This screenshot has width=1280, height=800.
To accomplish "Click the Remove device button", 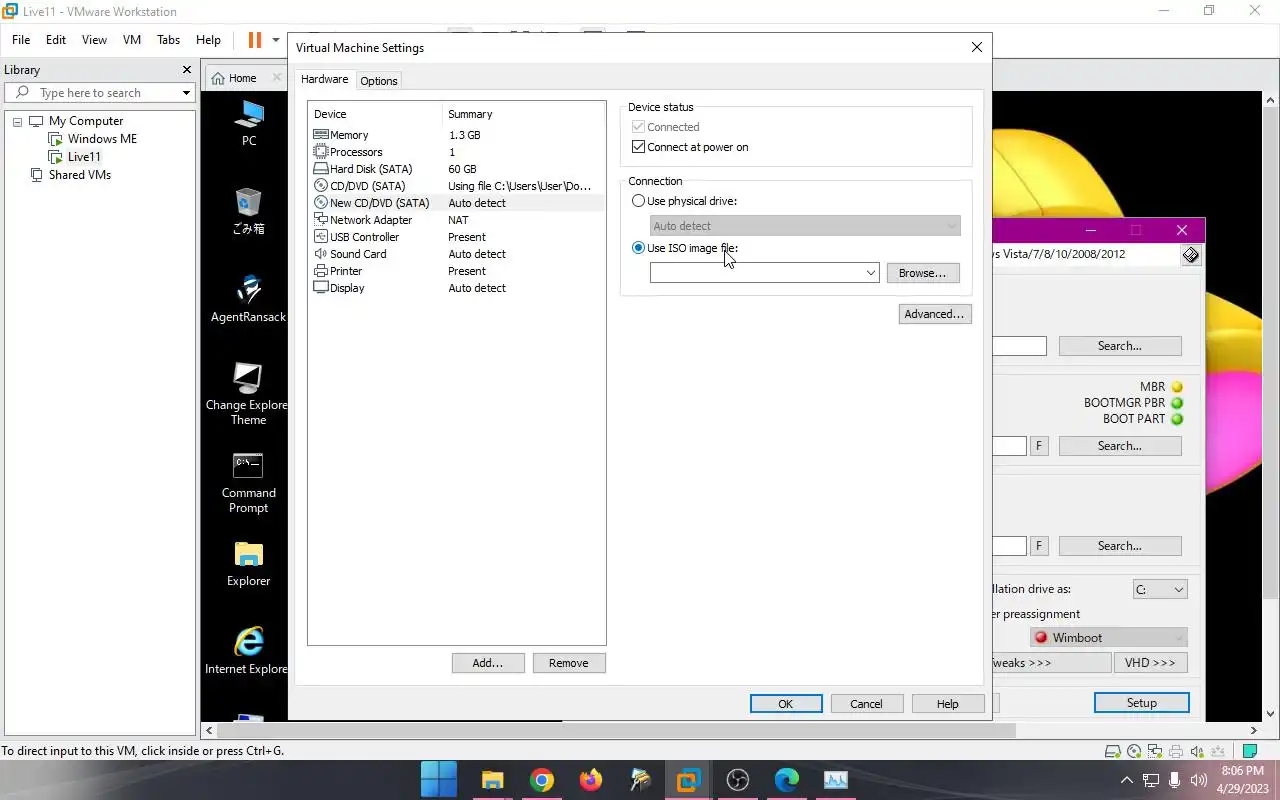I will click(x=569, y=663).
